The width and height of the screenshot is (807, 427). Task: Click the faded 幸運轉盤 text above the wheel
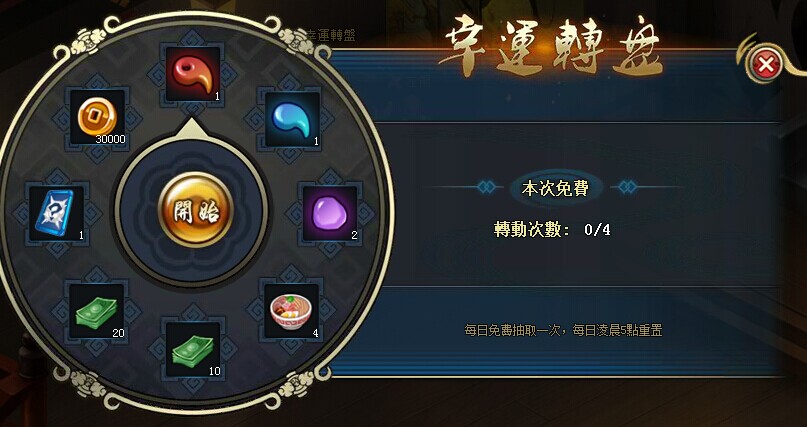coord(330,35)
